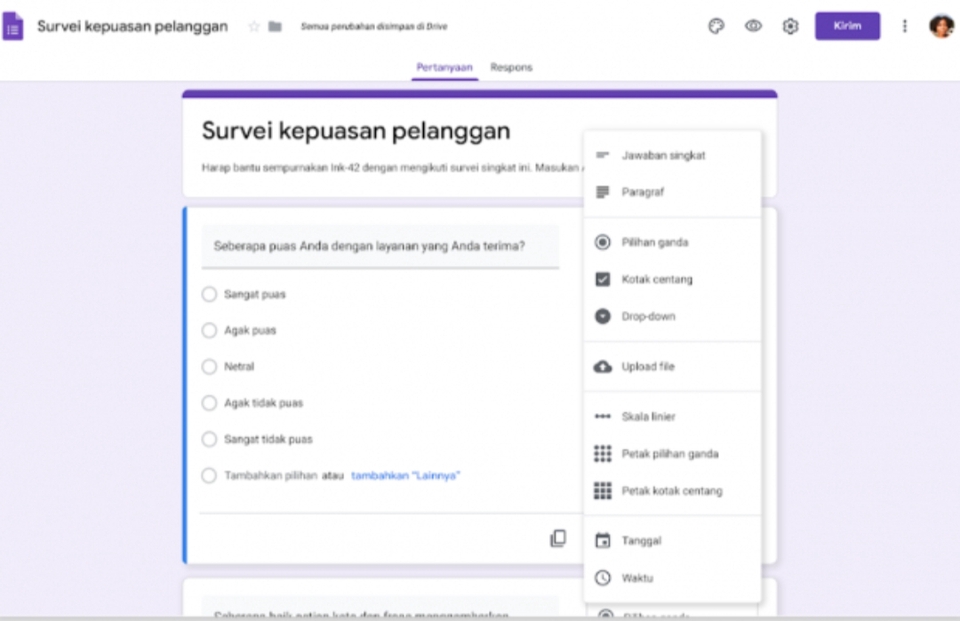Select the Waktu question type
The height and width of the screenshot is (621, 960).
tap(601, 577)
